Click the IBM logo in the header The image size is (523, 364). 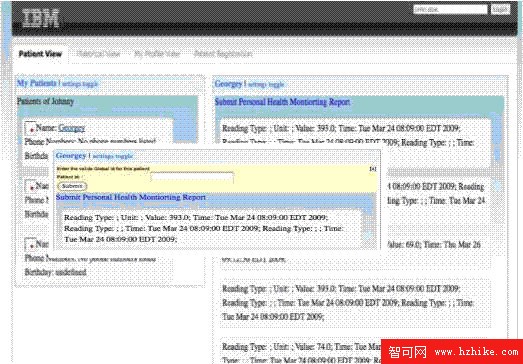(41, 18)
